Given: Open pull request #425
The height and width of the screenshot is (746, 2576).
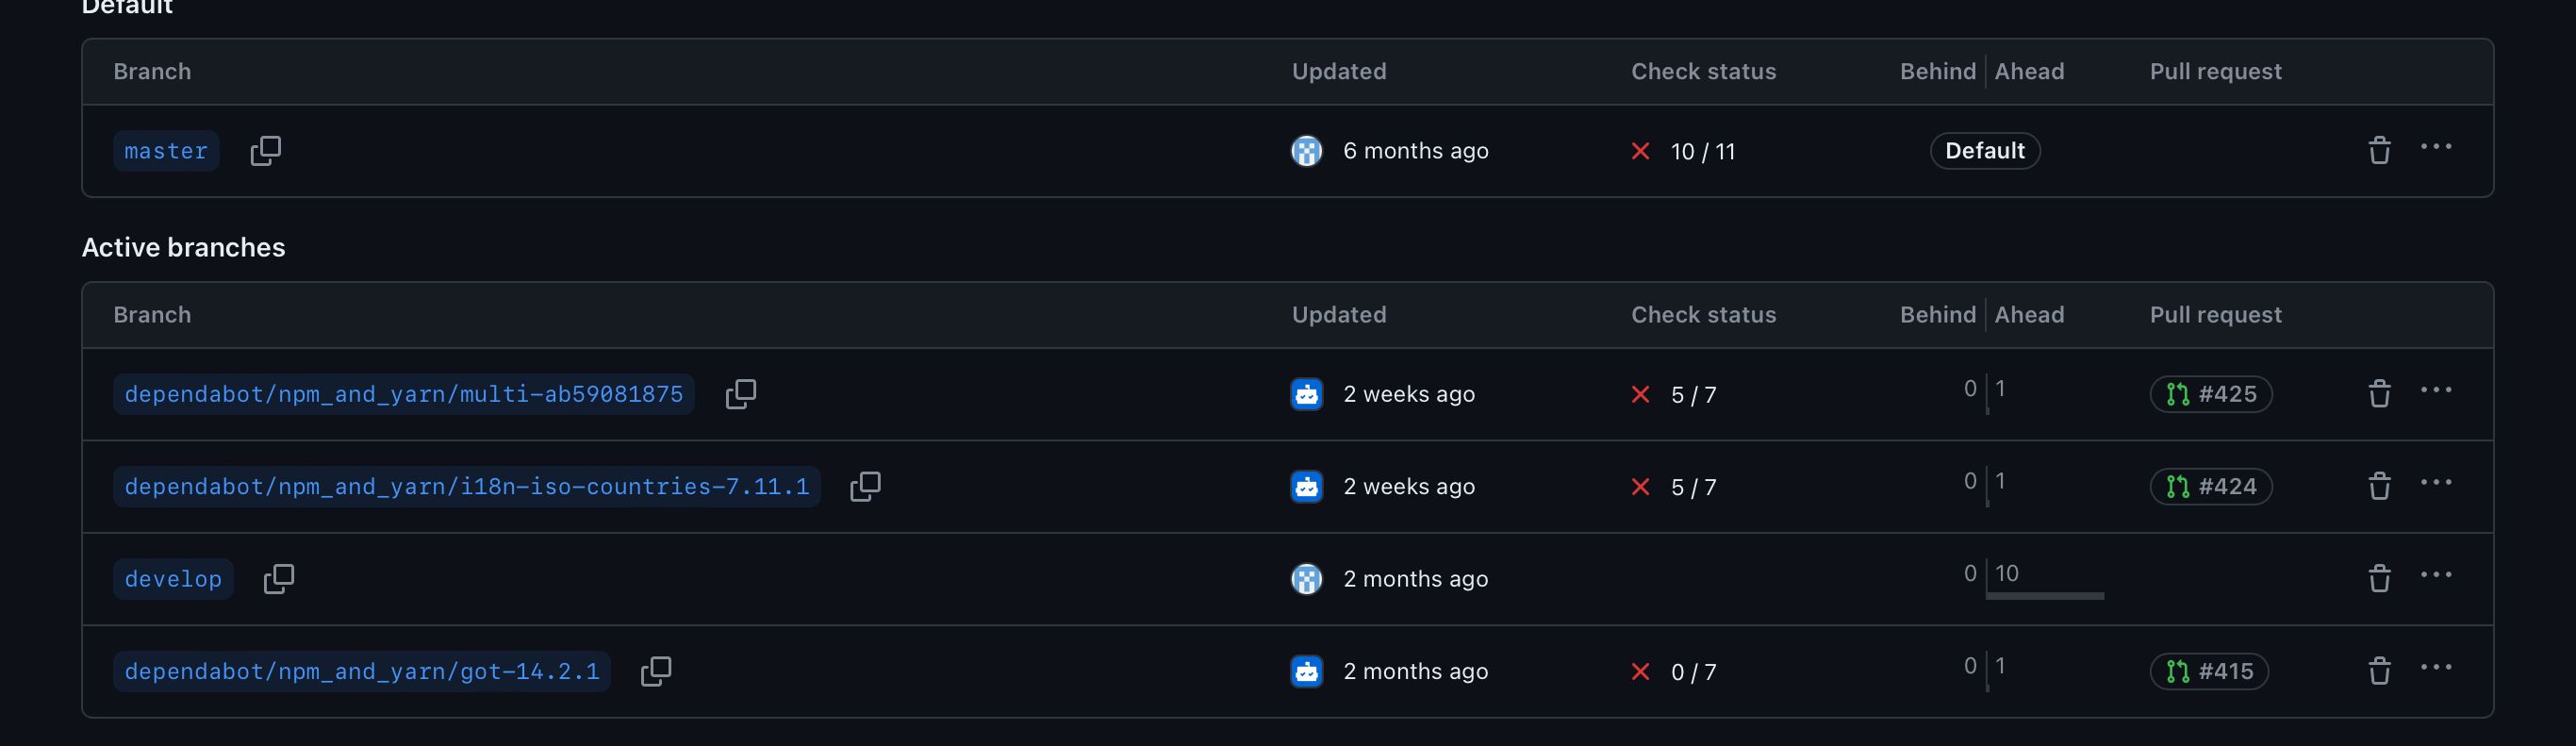Looking at the screenshot, I should 2211,394.
